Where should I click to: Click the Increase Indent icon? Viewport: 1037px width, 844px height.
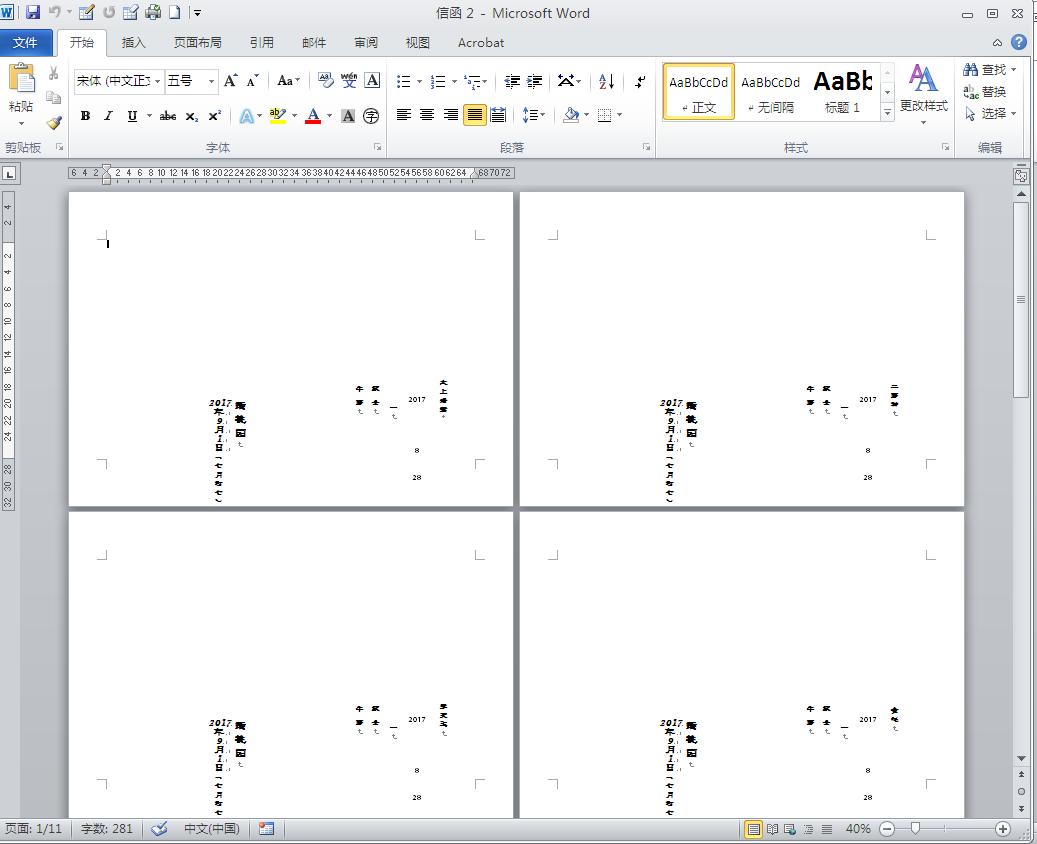tap(535, 82)
